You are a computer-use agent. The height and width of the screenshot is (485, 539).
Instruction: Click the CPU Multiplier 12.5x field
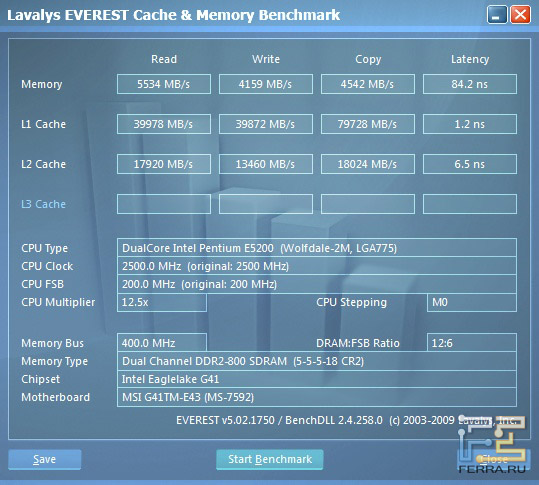point(162,302)
